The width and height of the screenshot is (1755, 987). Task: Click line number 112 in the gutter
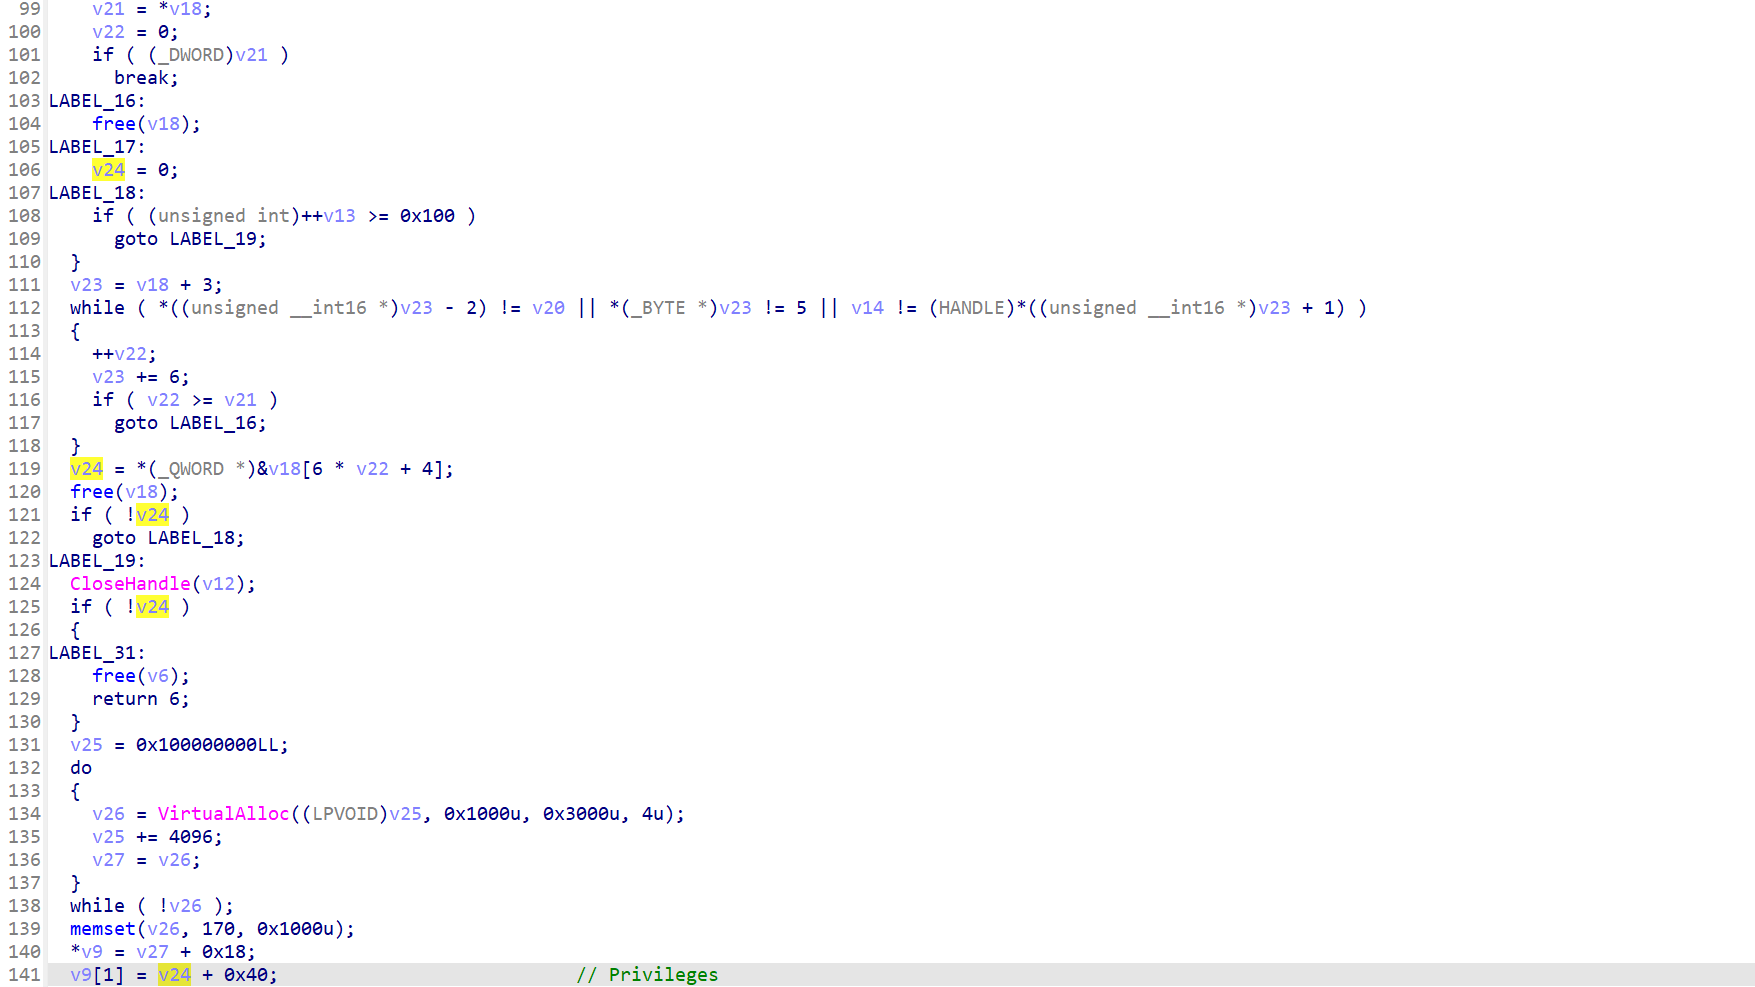(24, 308)
